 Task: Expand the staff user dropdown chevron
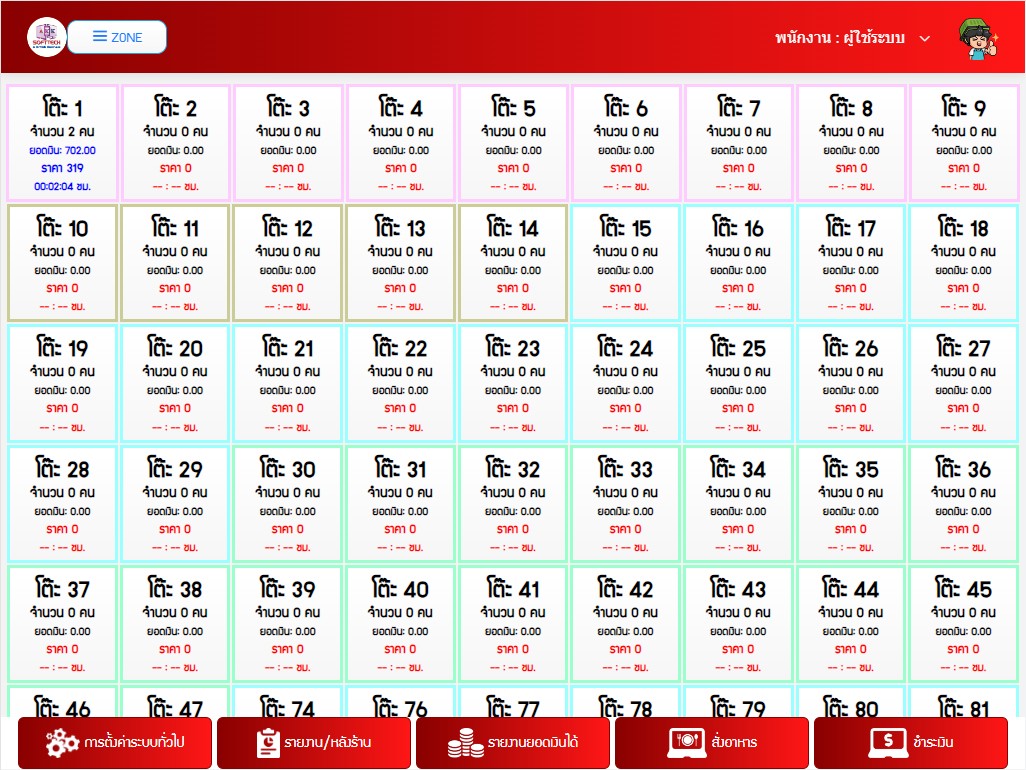click(x=925, y=38)
